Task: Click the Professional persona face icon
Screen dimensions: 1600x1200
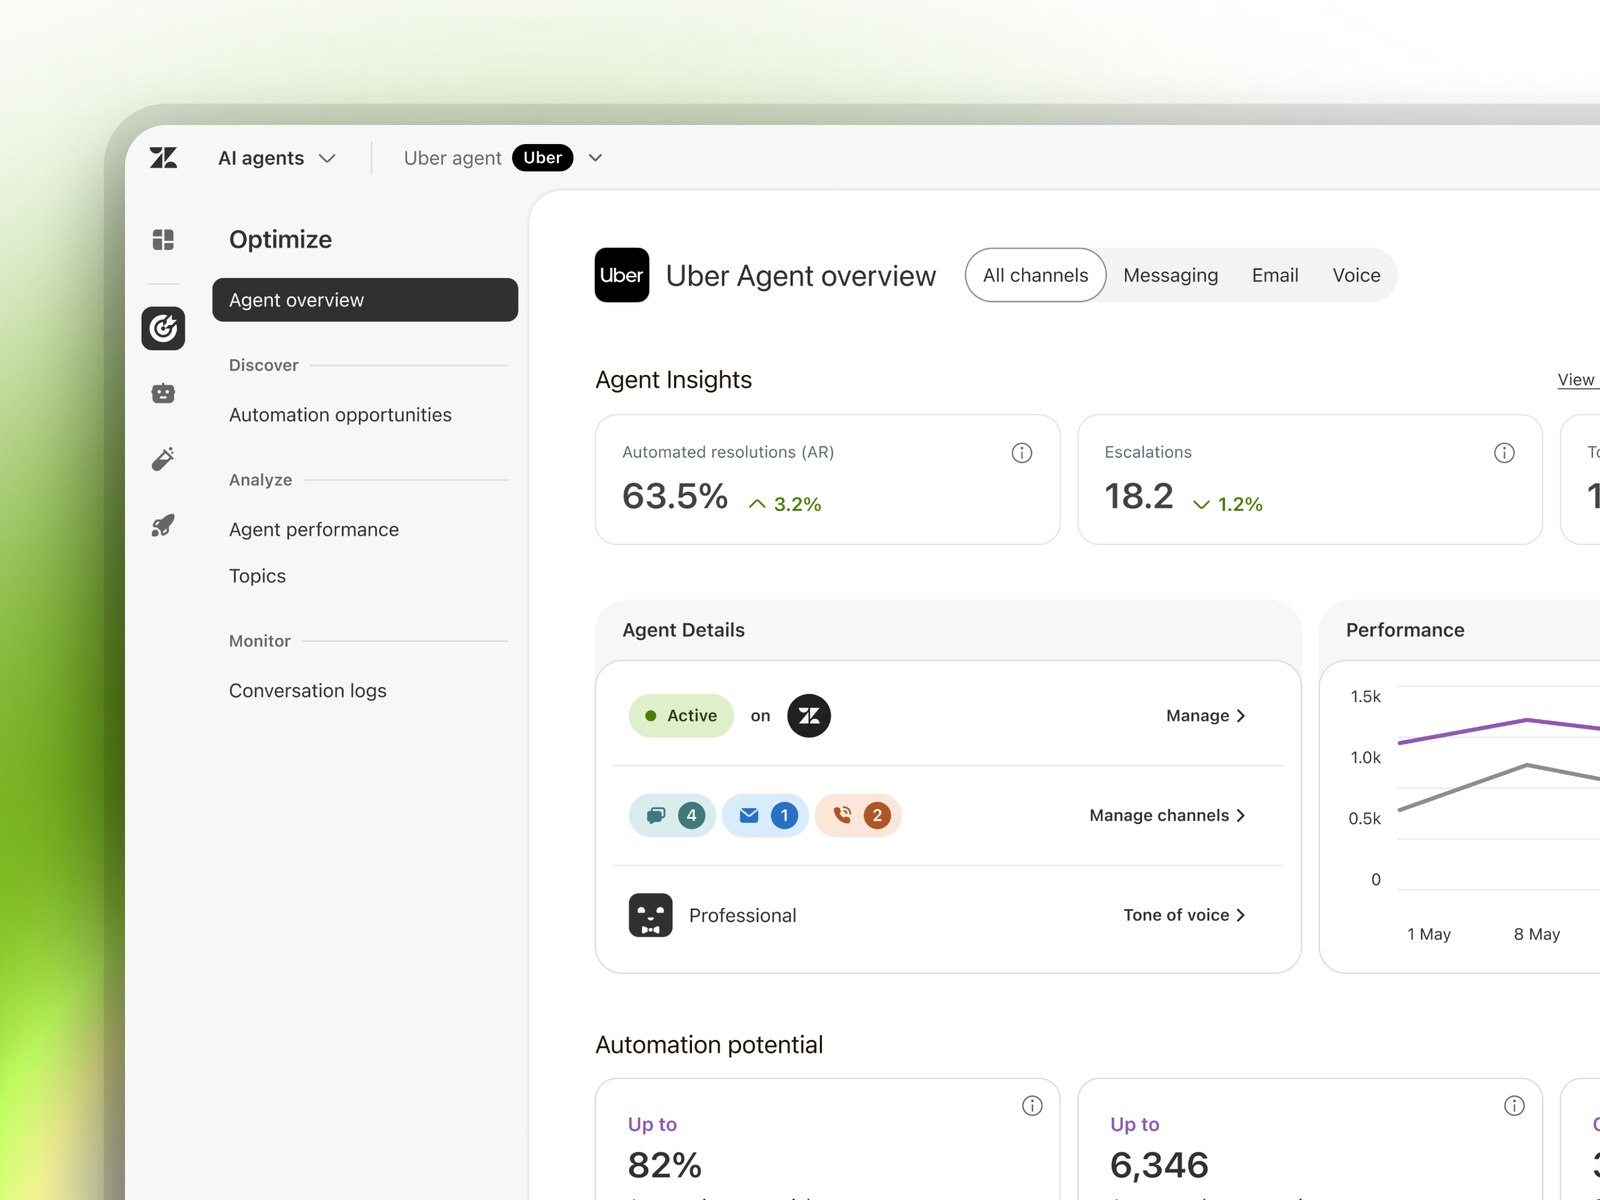Action: click(650, 915)
